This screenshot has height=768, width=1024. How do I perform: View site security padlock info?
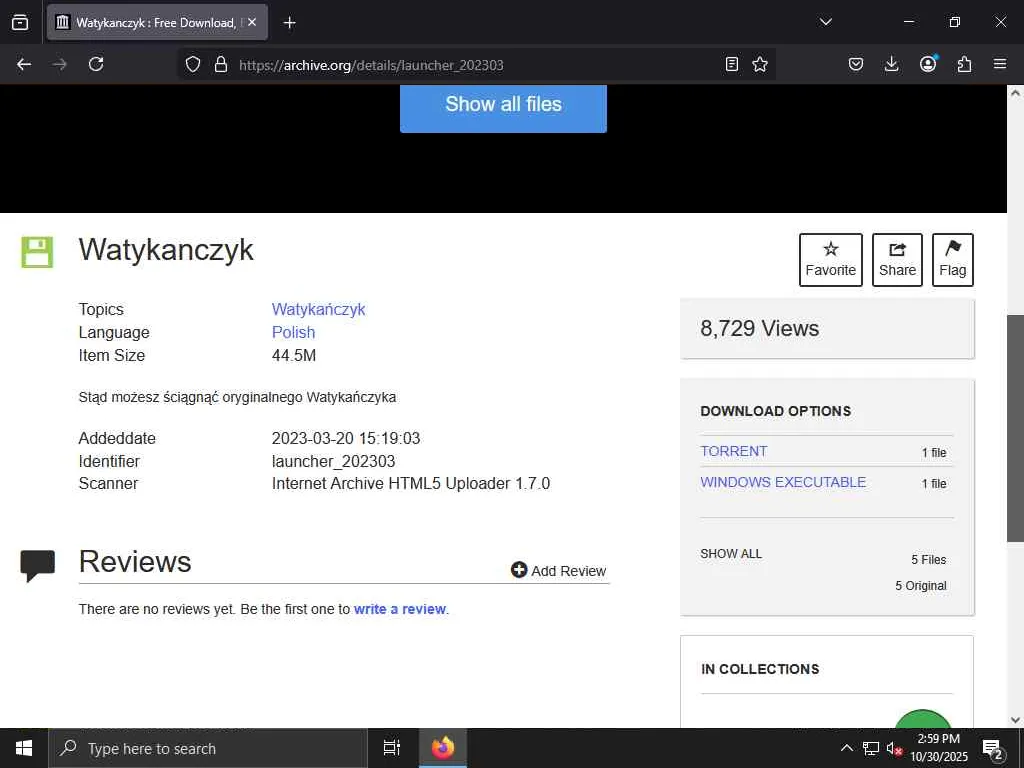pyautogui.click(x=221, y=64)
